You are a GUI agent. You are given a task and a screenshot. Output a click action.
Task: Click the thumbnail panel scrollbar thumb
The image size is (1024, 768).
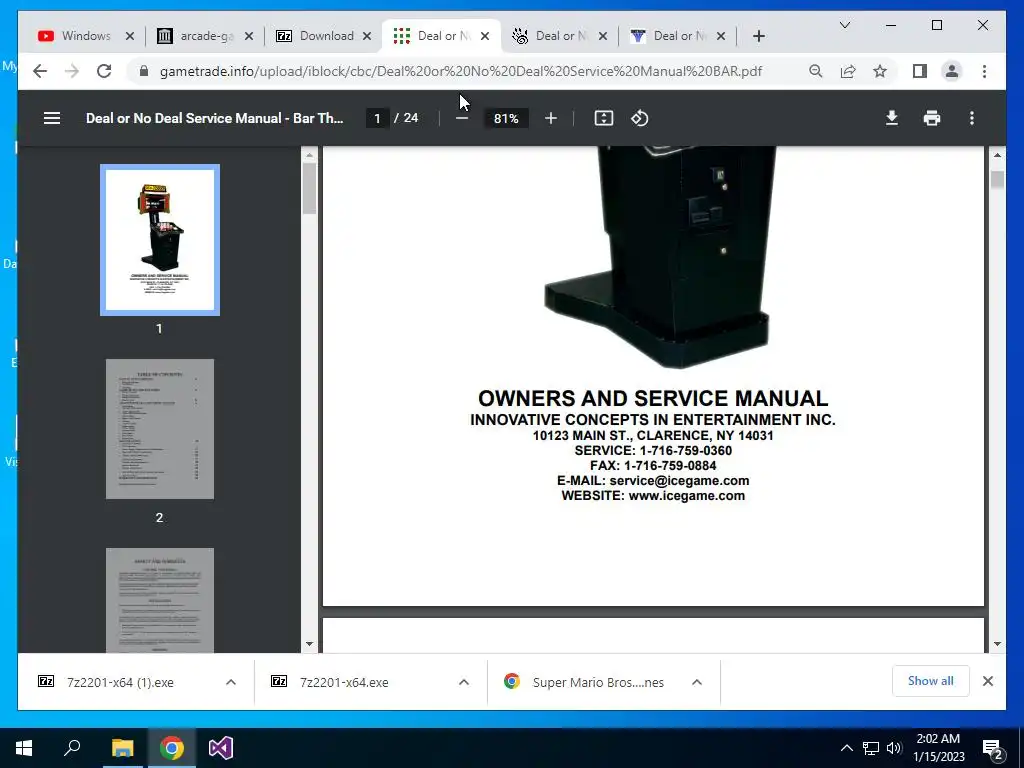tap(310, 188)
